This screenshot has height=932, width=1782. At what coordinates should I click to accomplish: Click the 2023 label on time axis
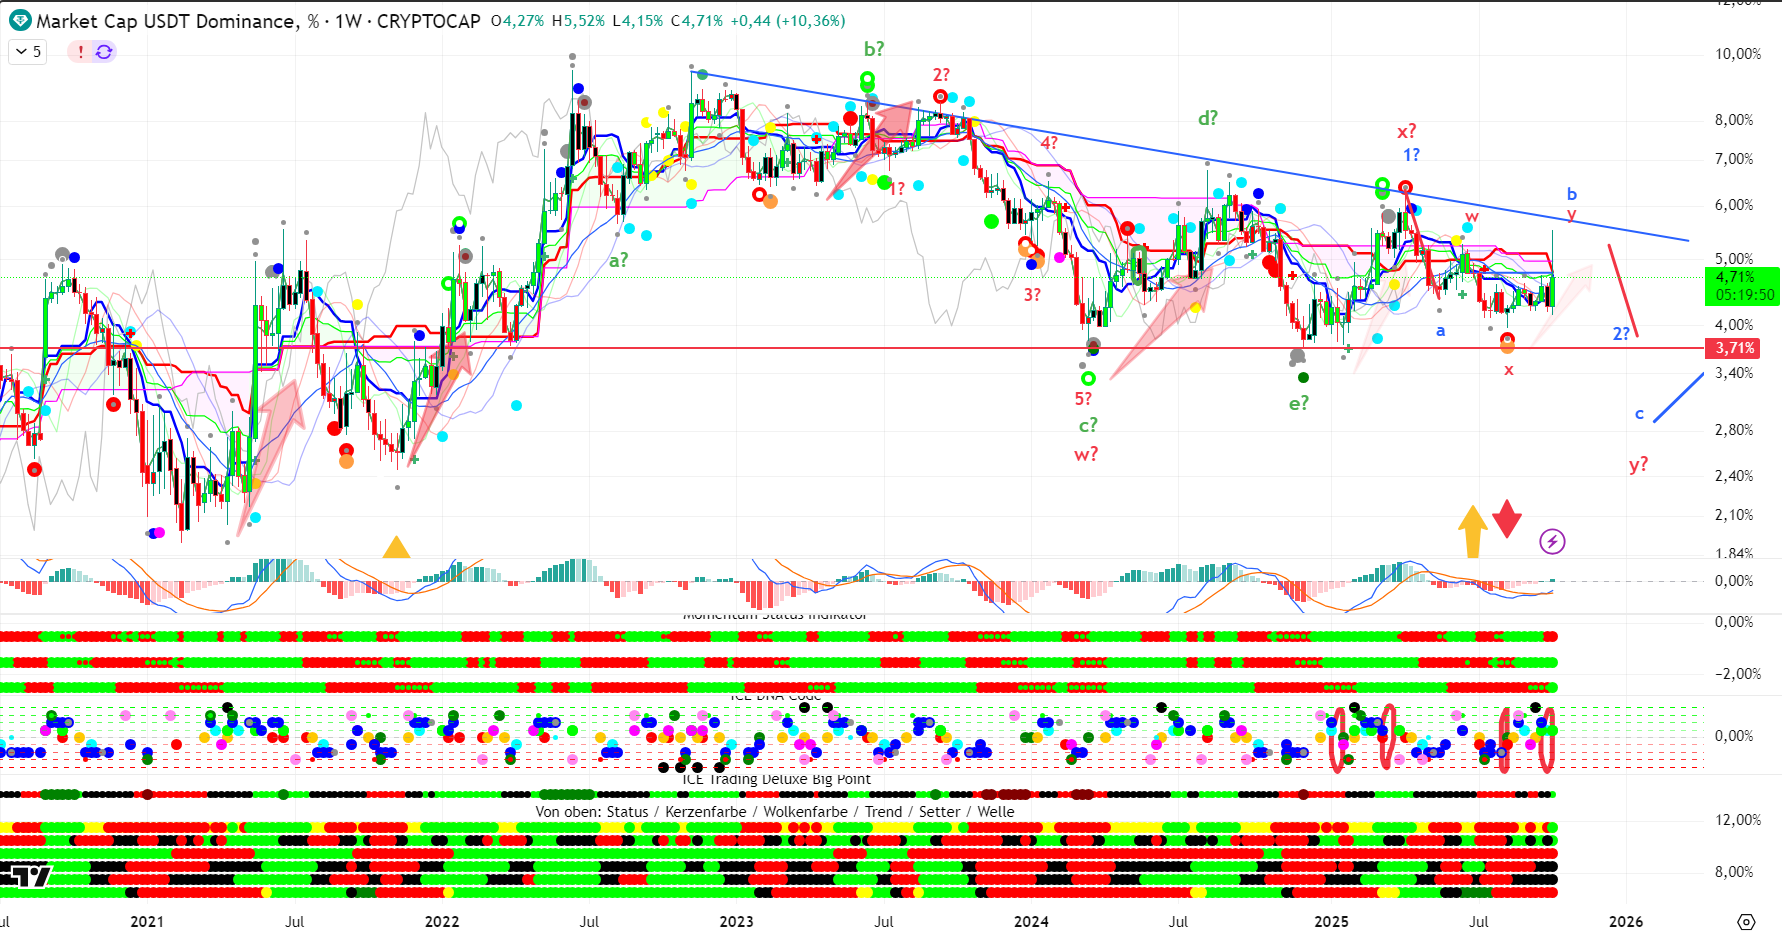click(736, 921)
